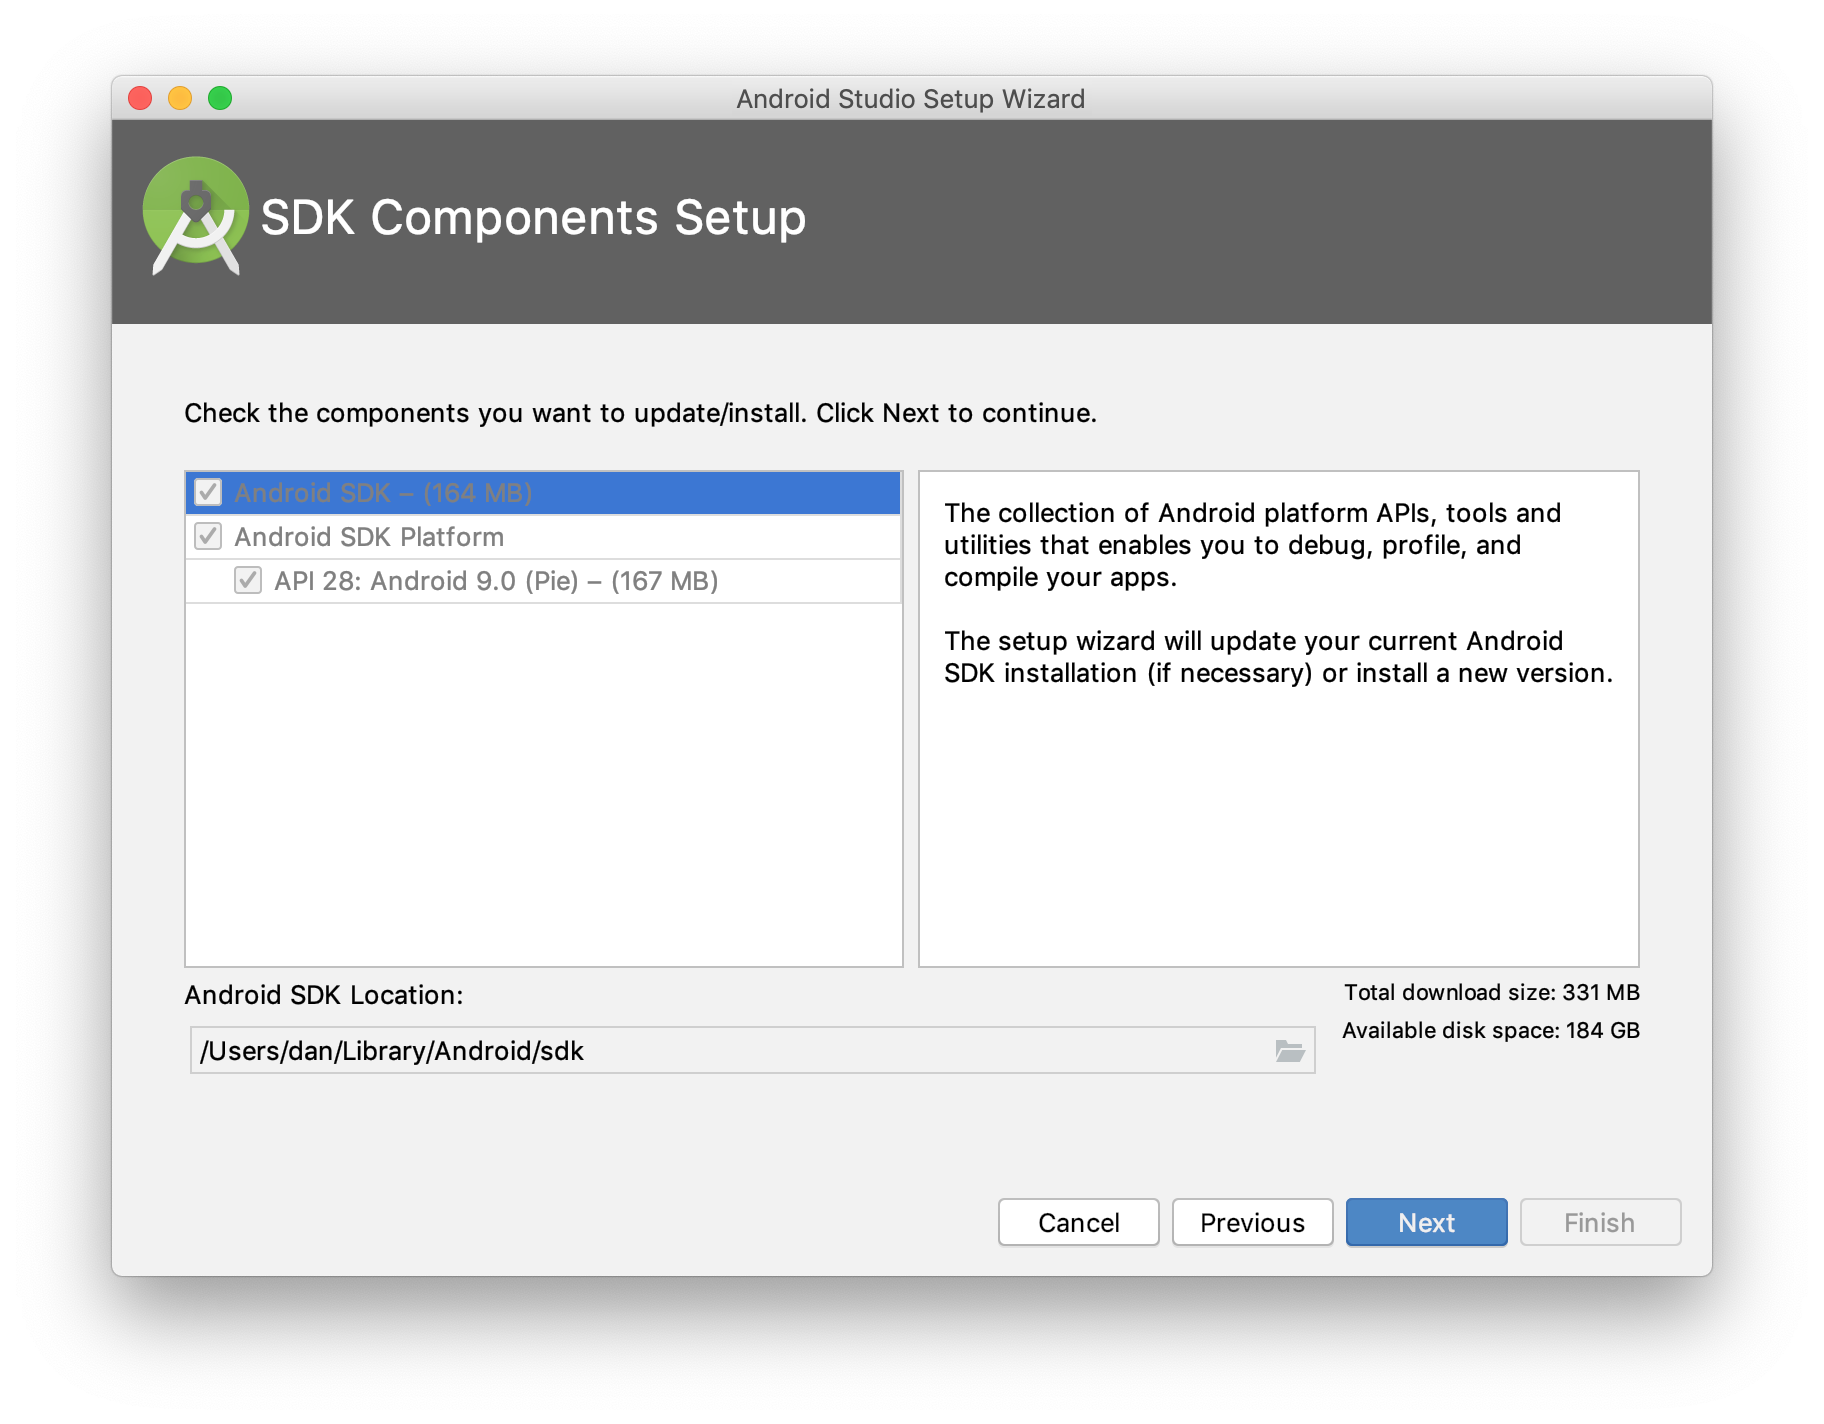Open the folder browser for SDK location

[x=1290, y=1051]
